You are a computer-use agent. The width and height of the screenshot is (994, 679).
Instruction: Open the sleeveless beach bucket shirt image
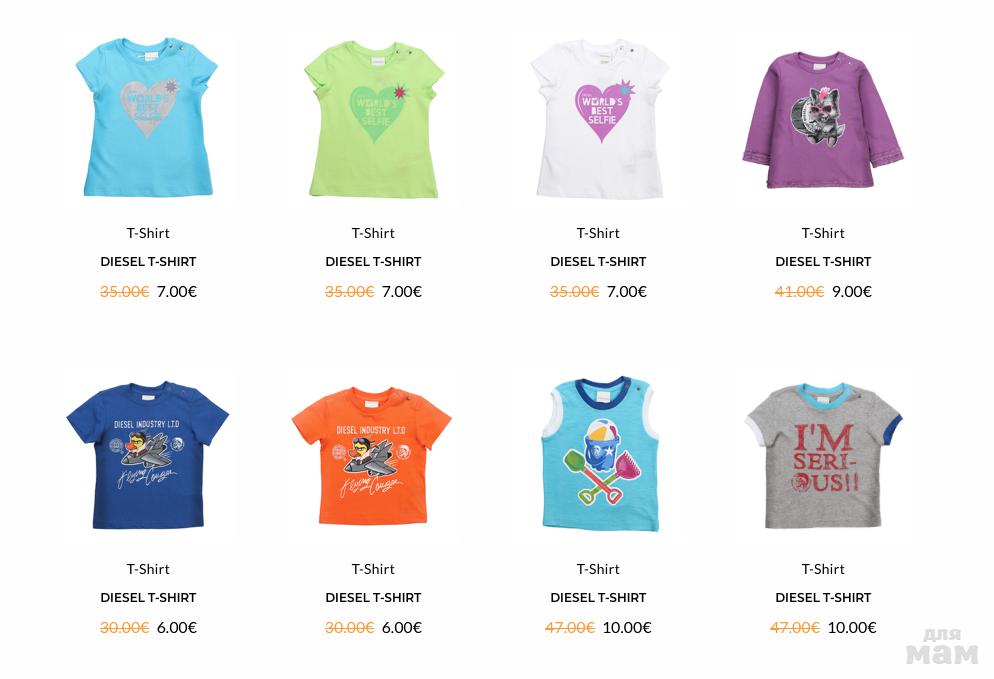pos(598,455)
